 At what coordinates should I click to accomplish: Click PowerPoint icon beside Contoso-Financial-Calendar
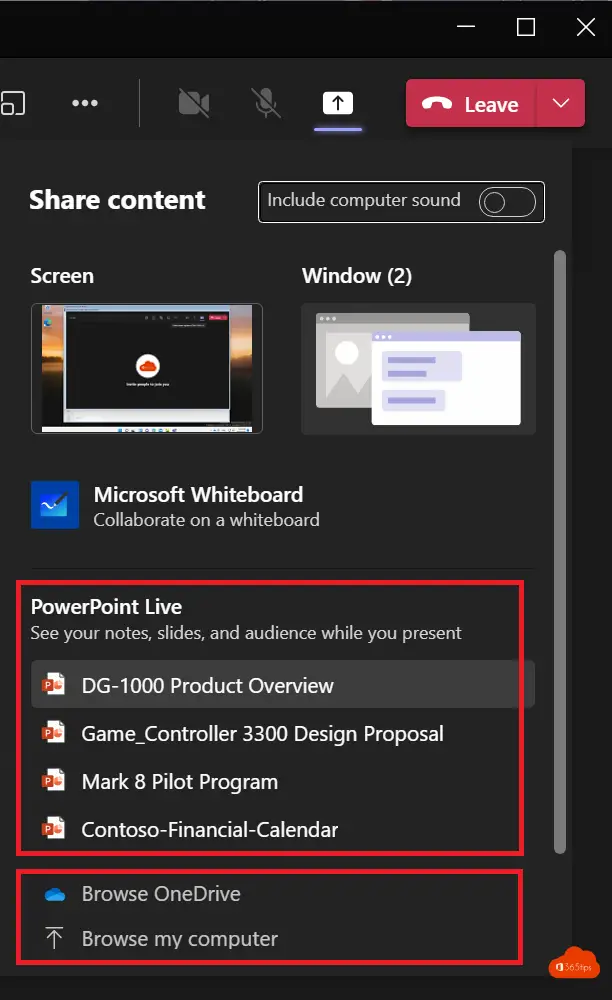[54, 828]
